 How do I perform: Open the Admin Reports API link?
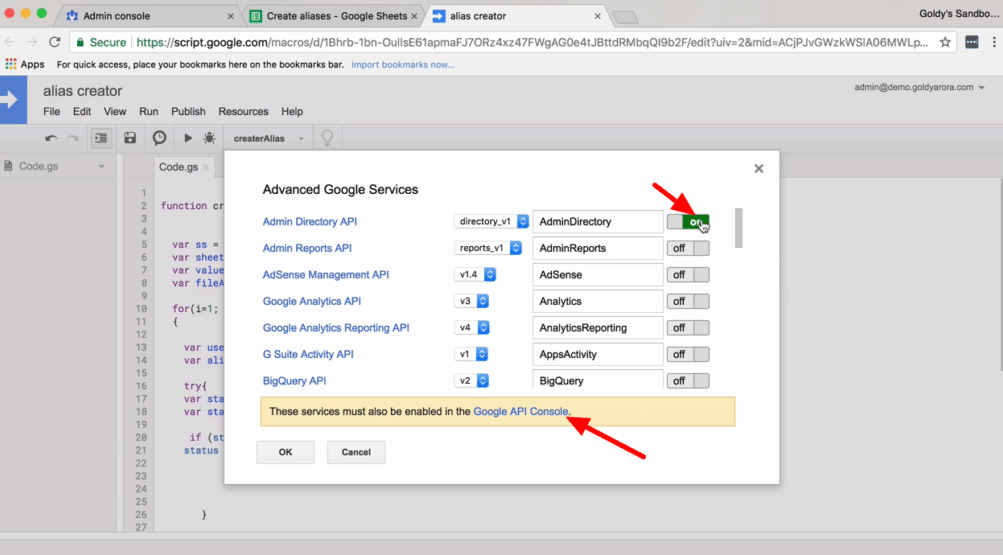coord(307,248)
